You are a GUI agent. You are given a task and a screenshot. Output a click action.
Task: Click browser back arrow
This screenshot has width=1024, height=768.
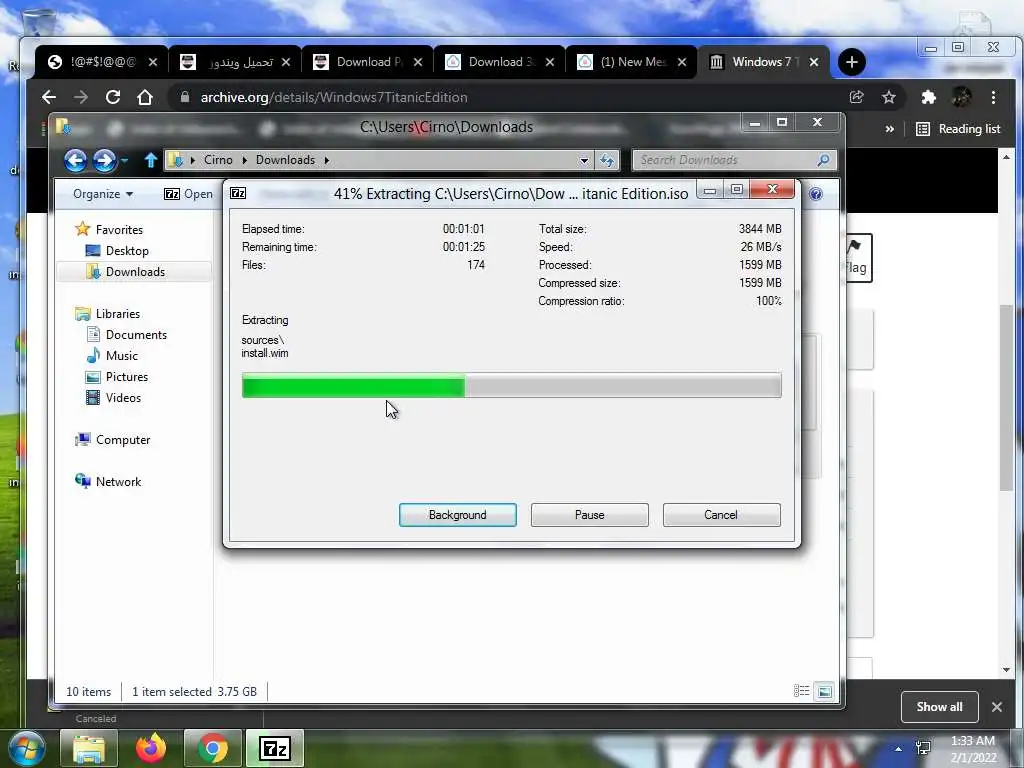tap(49, 97)
